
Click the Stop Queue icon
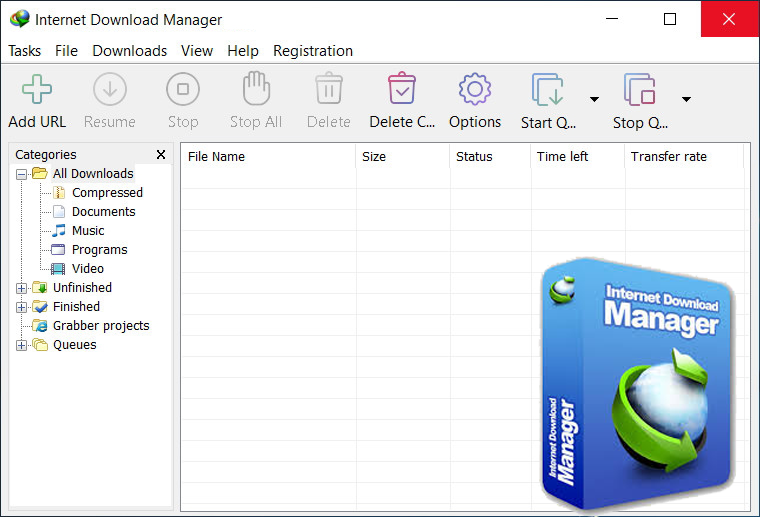click(640, 89)
